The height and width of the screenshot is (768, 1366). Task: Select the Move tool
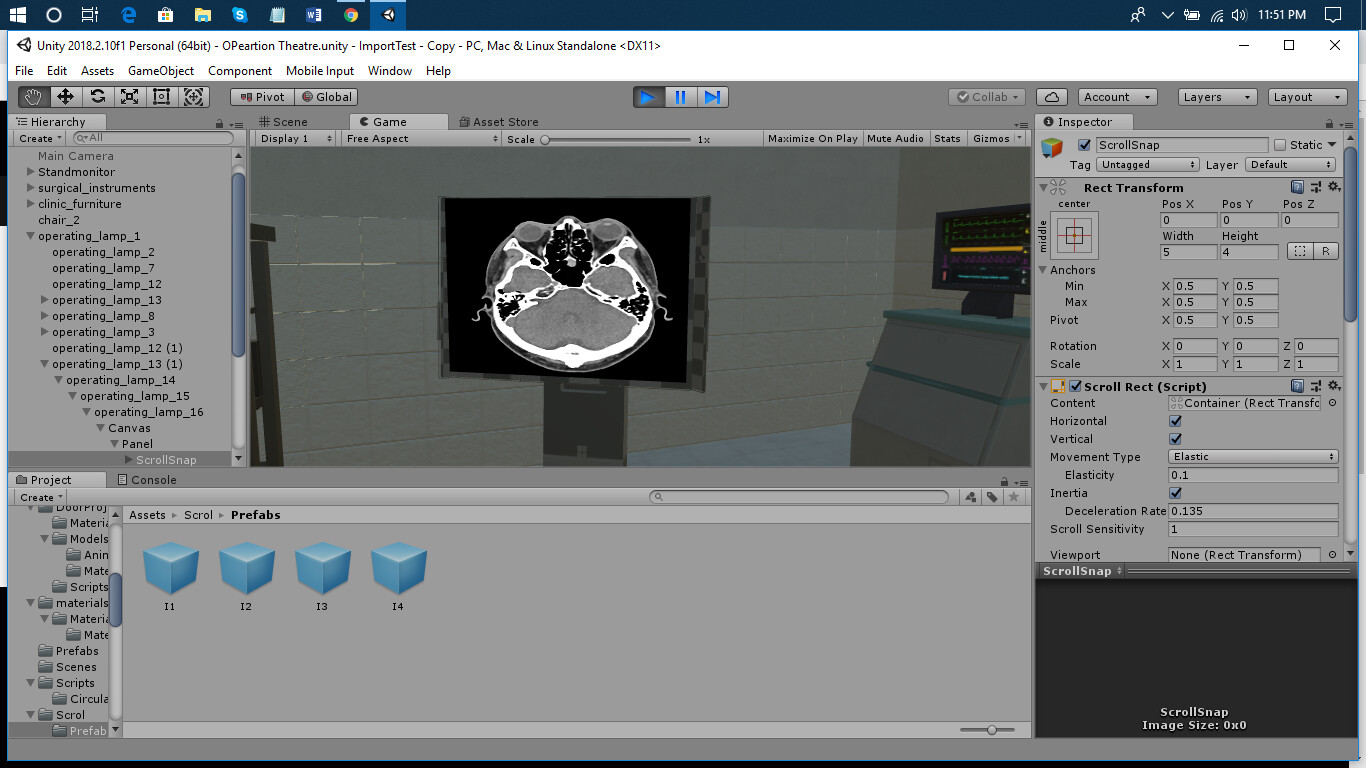[65, 96]
